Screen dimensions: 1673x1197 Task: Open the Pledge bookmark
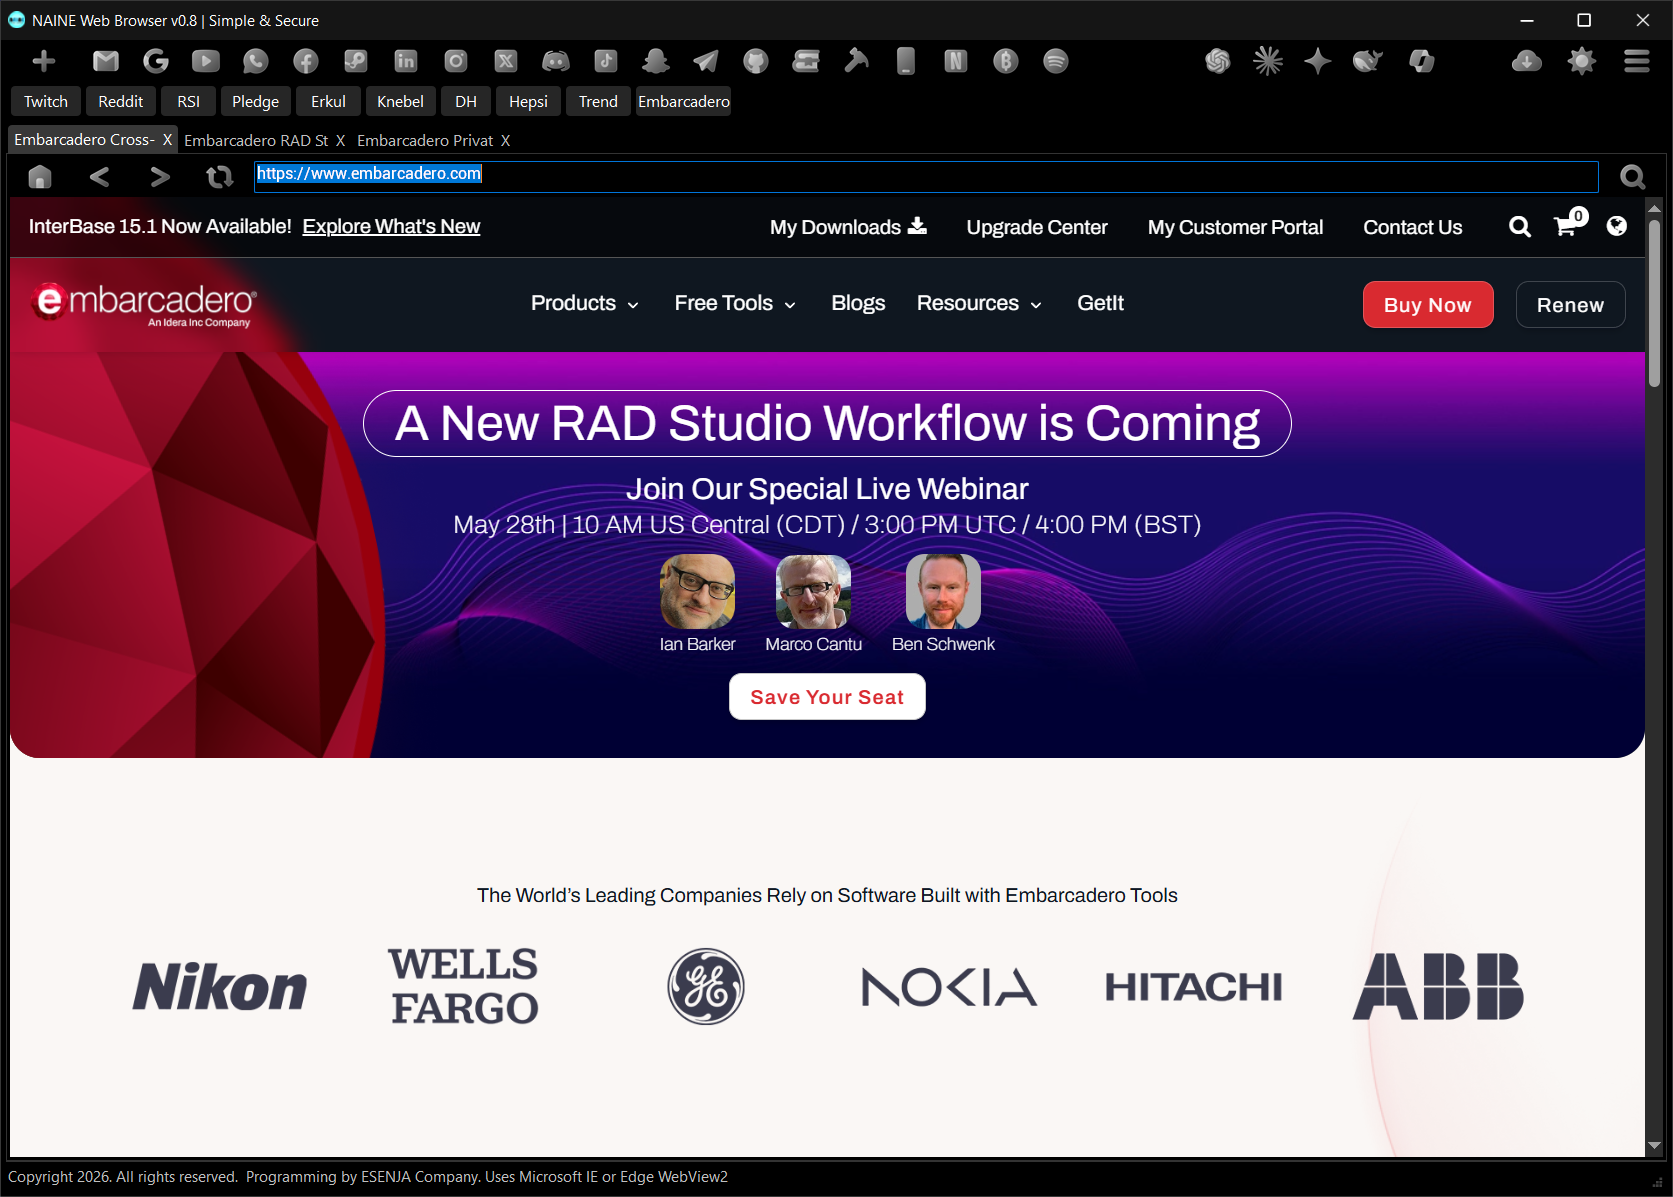click(x=256, y=101)
